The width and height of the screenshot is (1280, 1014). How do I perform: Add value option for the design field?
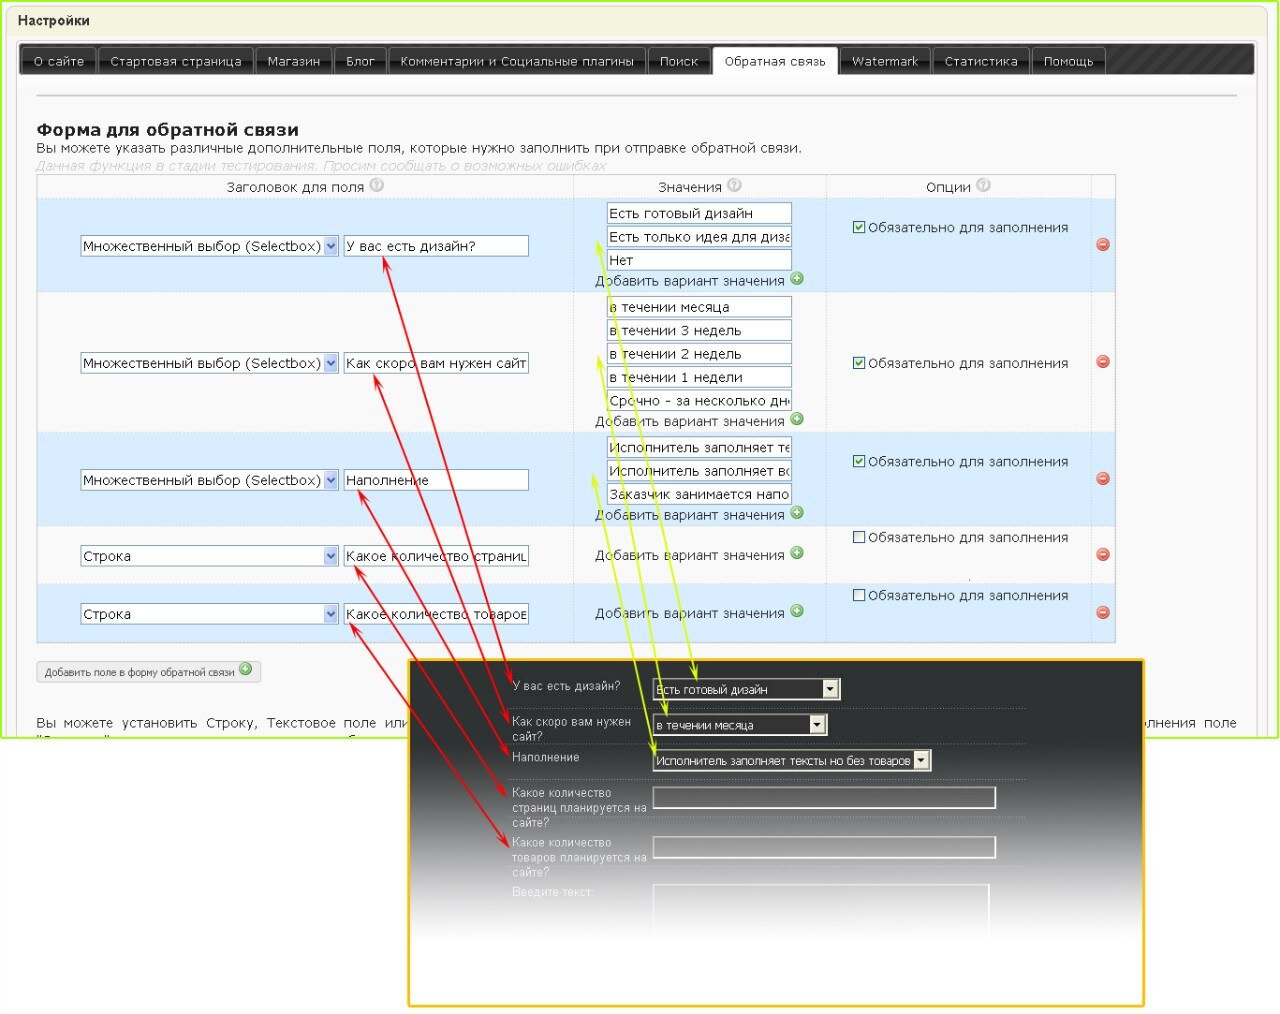pos(797,279)
